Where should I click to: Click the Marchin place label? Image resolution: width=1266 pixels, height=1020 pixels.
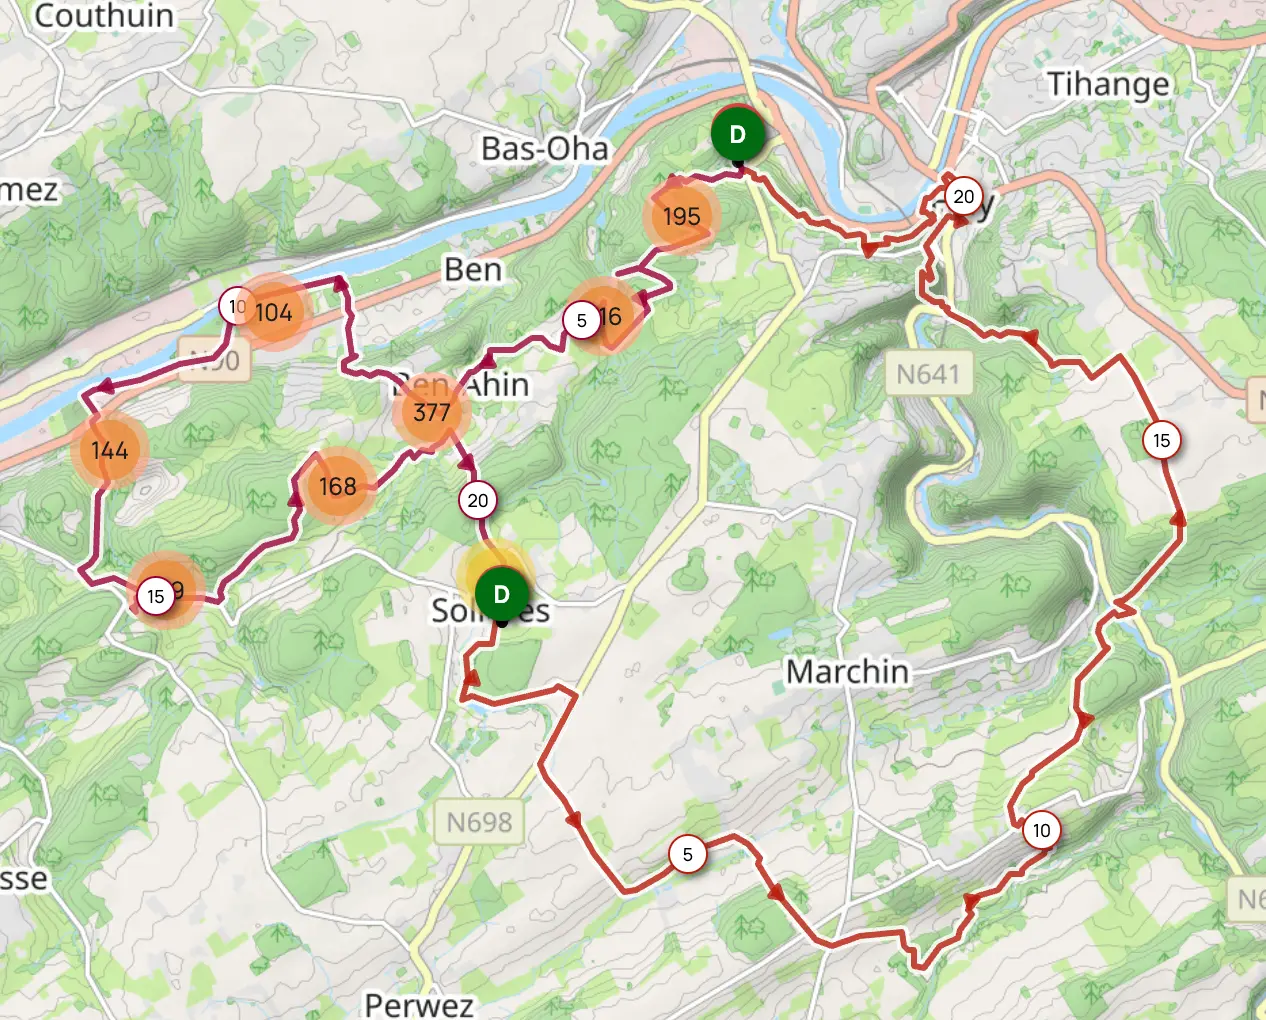[x=848, y=671]
